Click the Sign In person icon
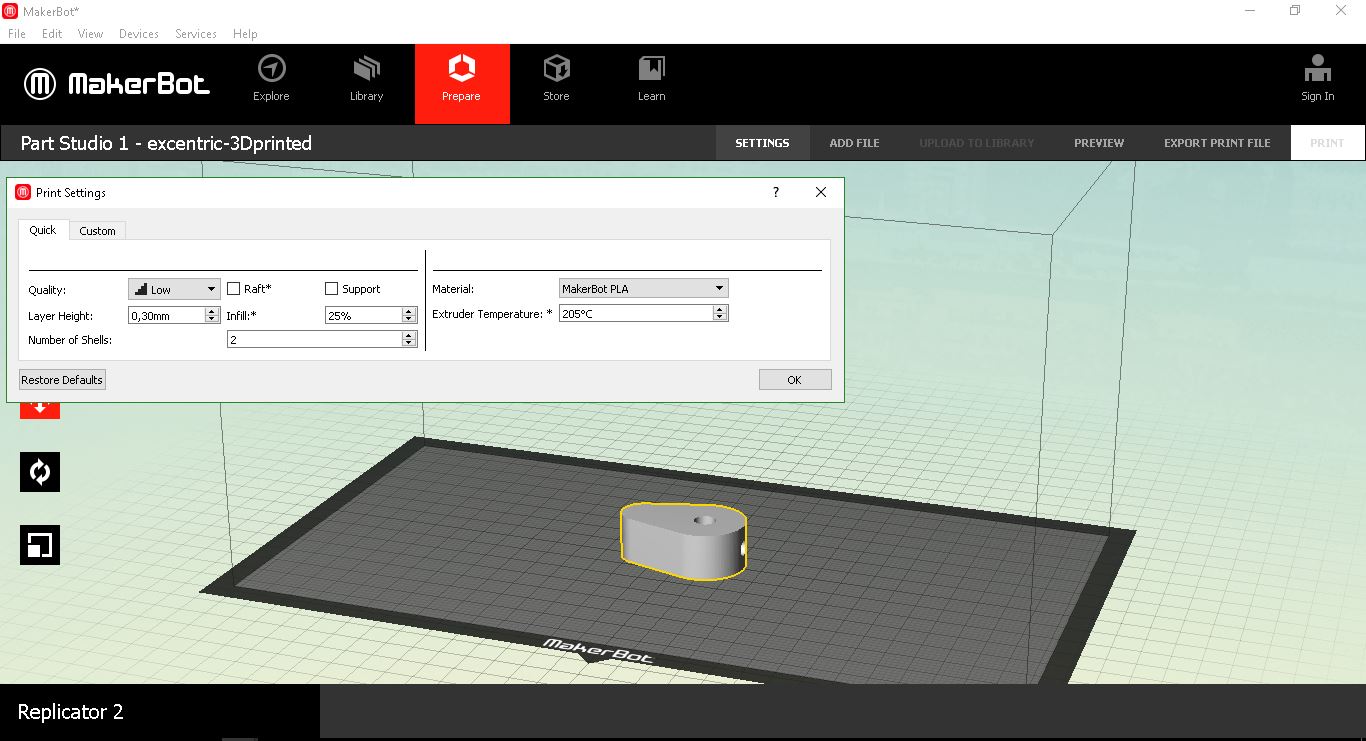The height and width of the screenshot is (741, 1366). coord(1318,68)
